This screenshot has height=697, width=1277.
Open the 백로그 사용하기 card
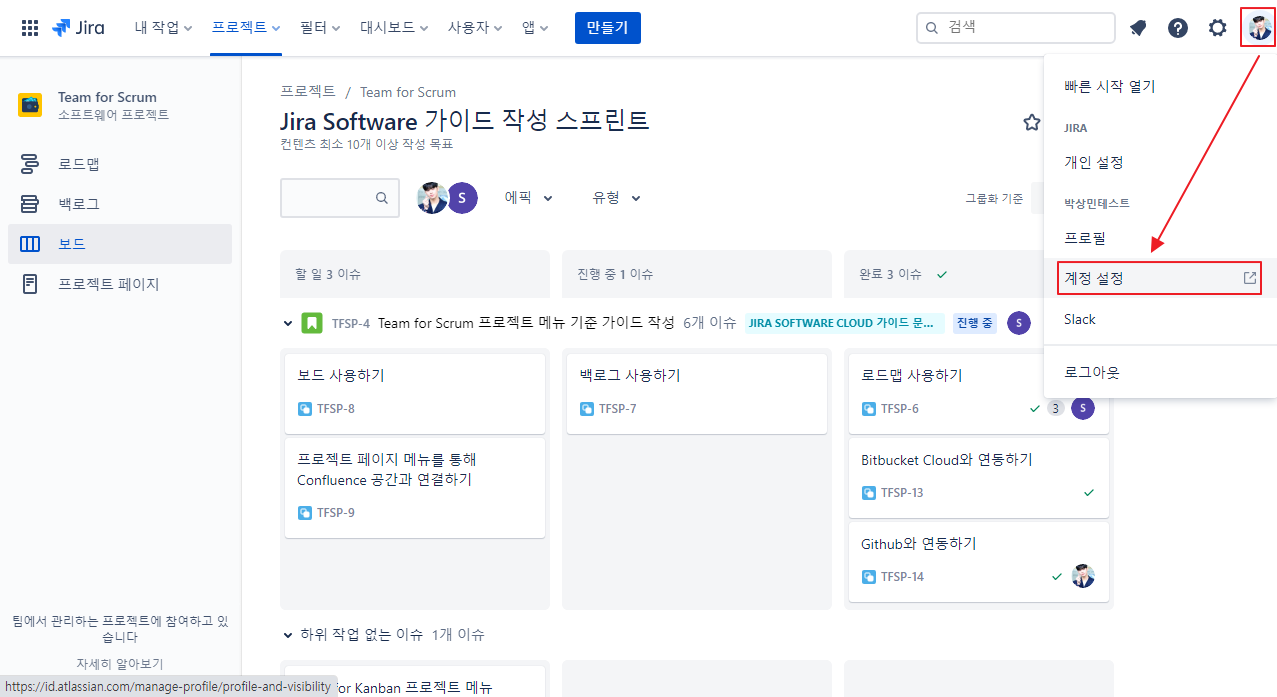697,393
